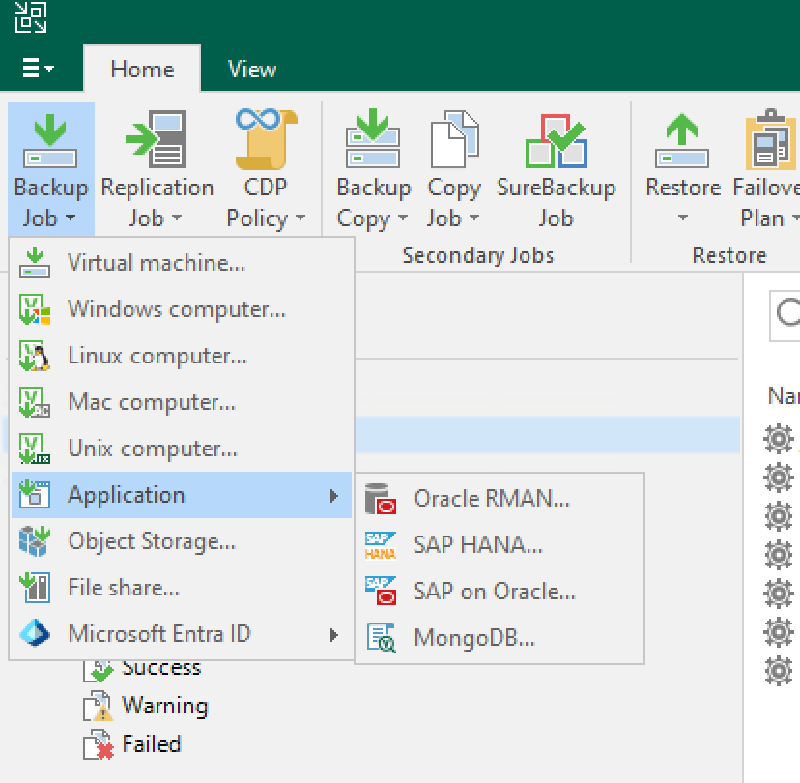Click the search box in jobs panel
Viewport: 800px width, 783px height.
[x=785, y=315]
